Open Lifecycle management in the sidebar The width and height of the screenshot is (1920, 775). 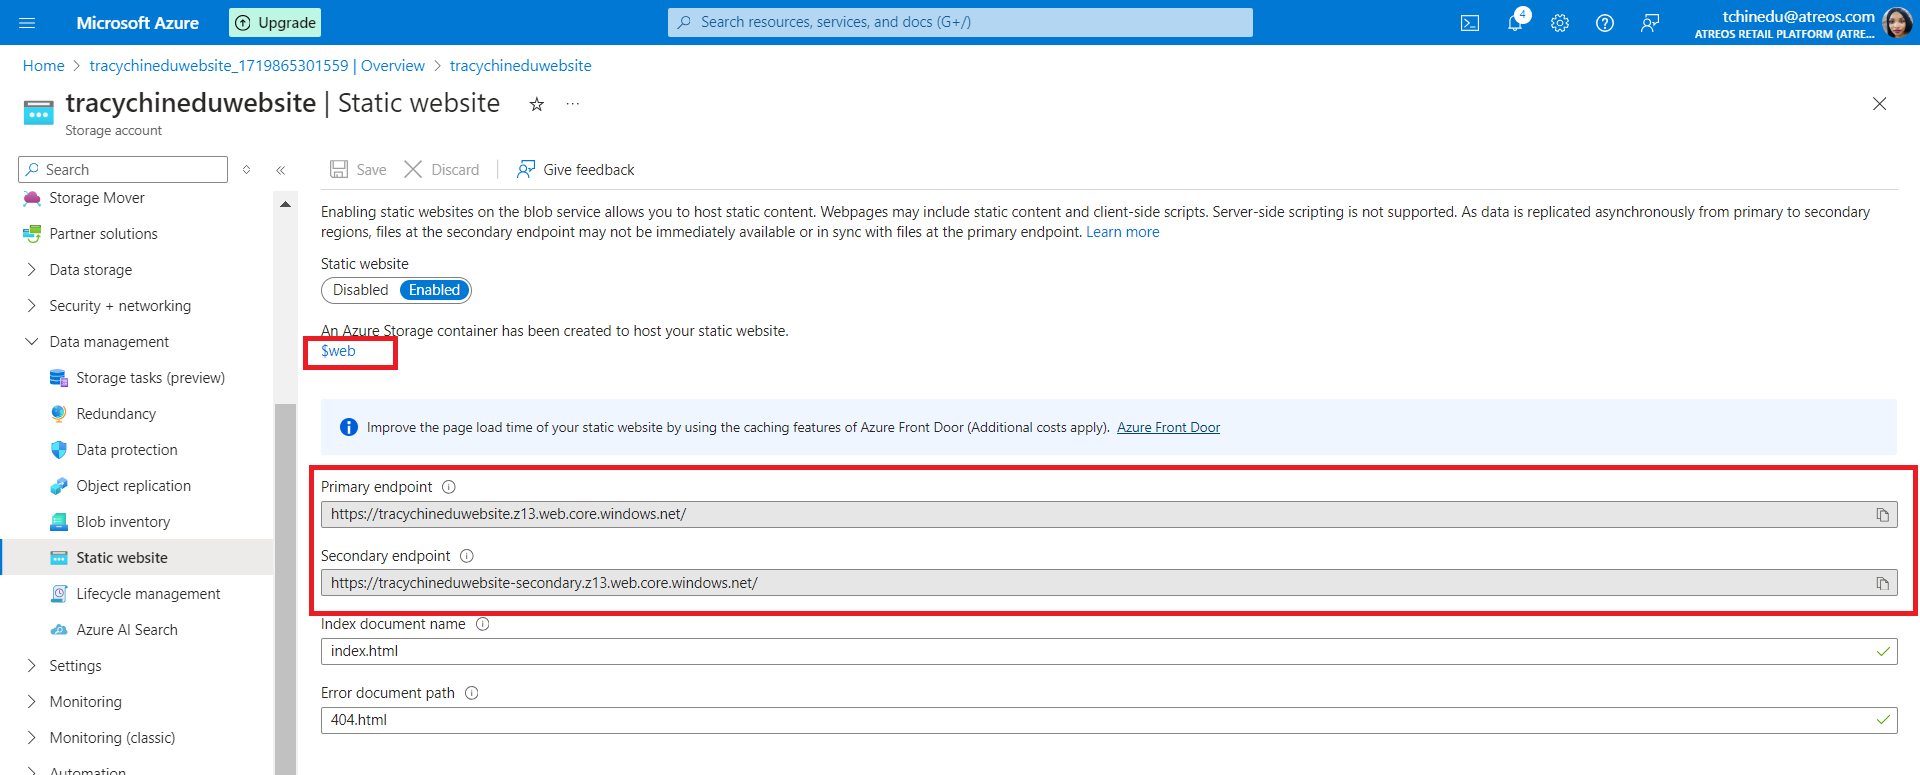tap(148, 594)
